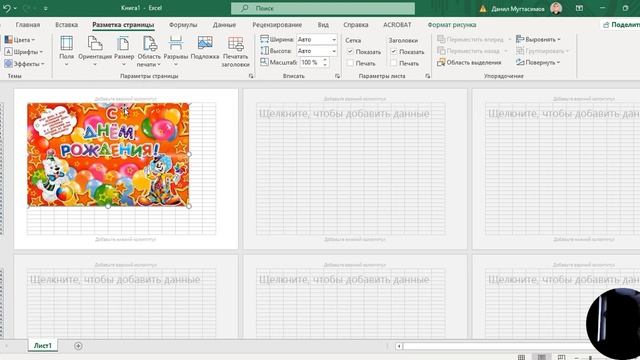
Task: Click the picture's right-middle sizing handle
Action: pyautogui.click(x=189, y=154)
